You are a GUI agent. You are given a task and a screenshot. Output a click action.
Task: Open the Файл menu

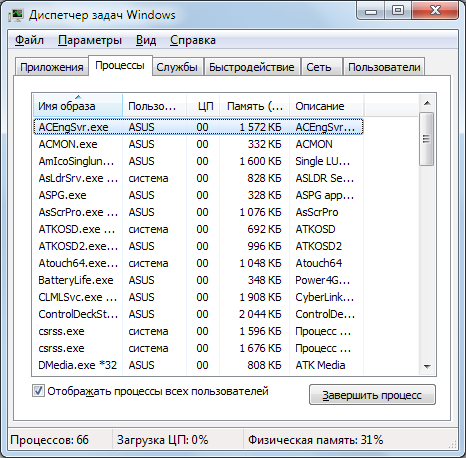point(29,40)
